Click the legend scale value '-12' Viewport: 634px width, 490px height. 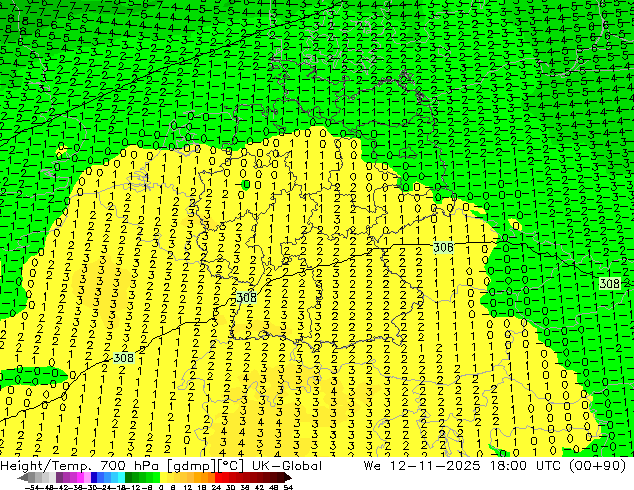tap(133, 487)
